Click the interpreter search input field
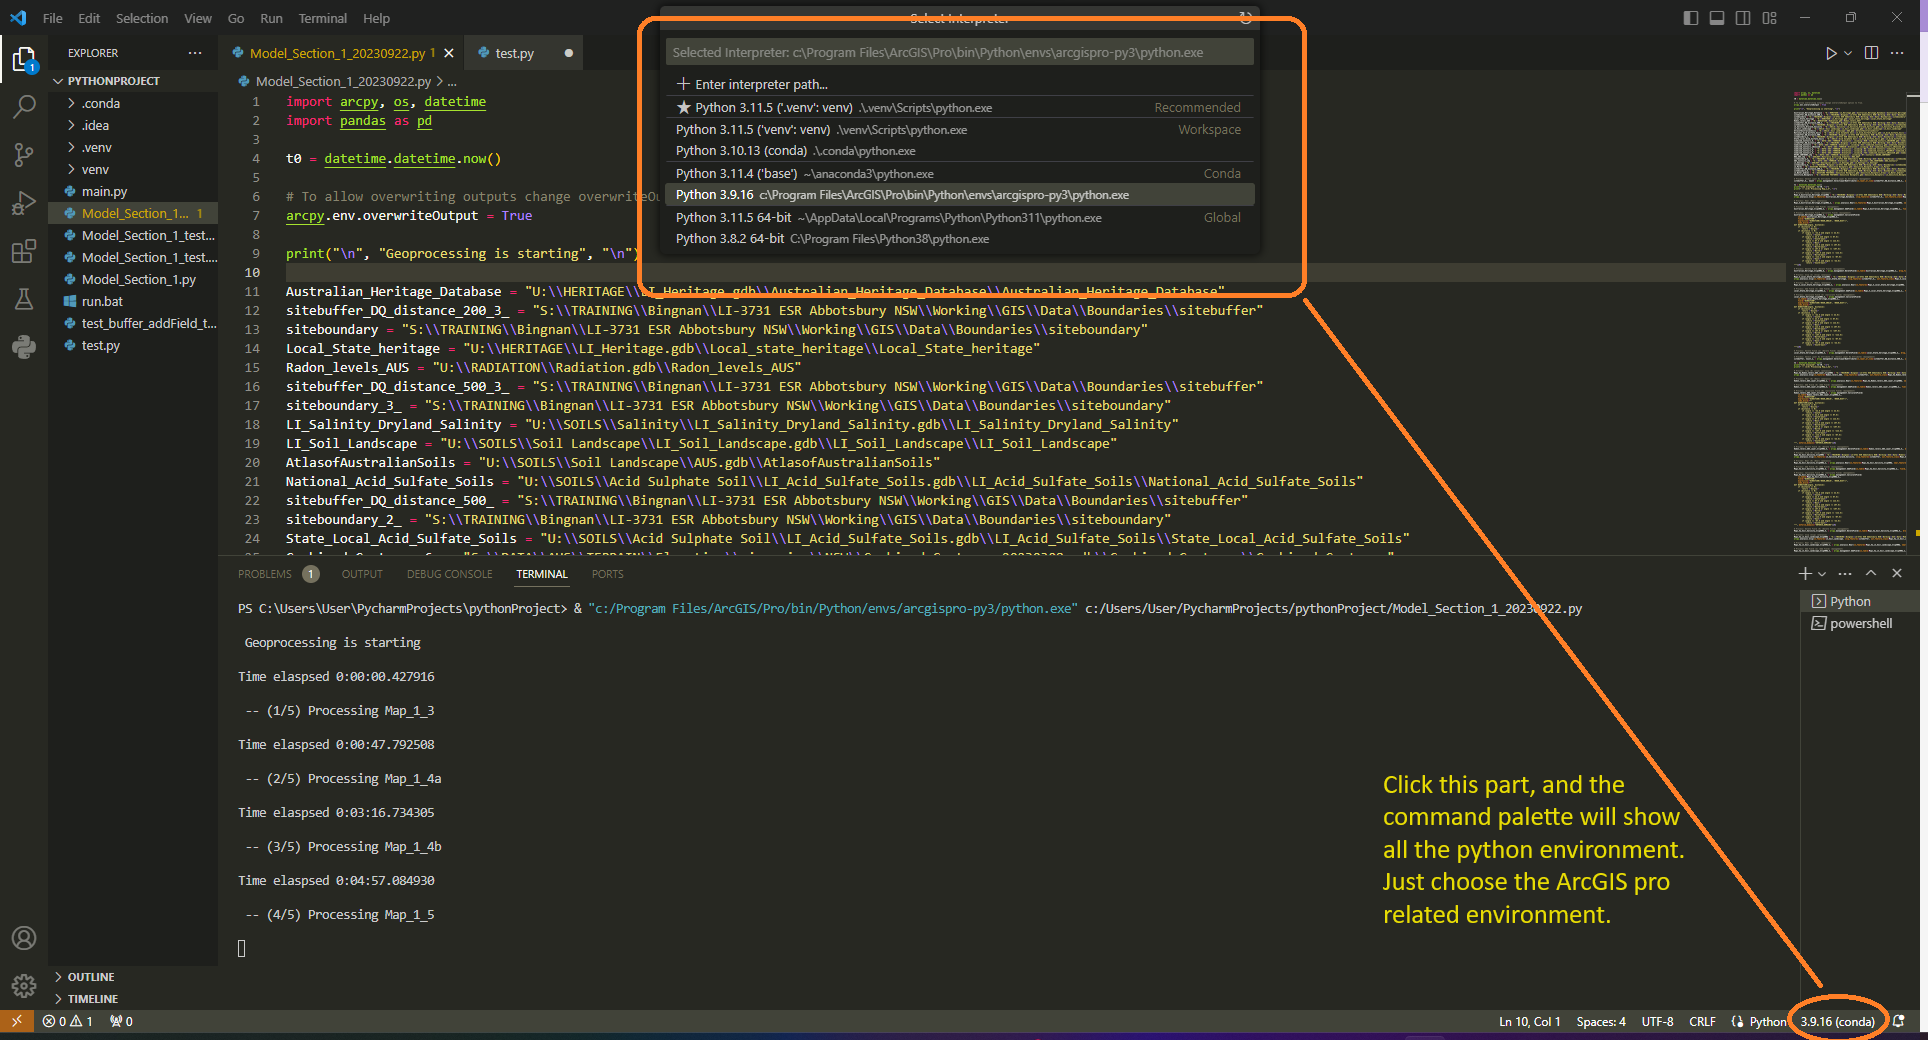The height and width of the screenshot is (1040, 1928). click(960, 52)
